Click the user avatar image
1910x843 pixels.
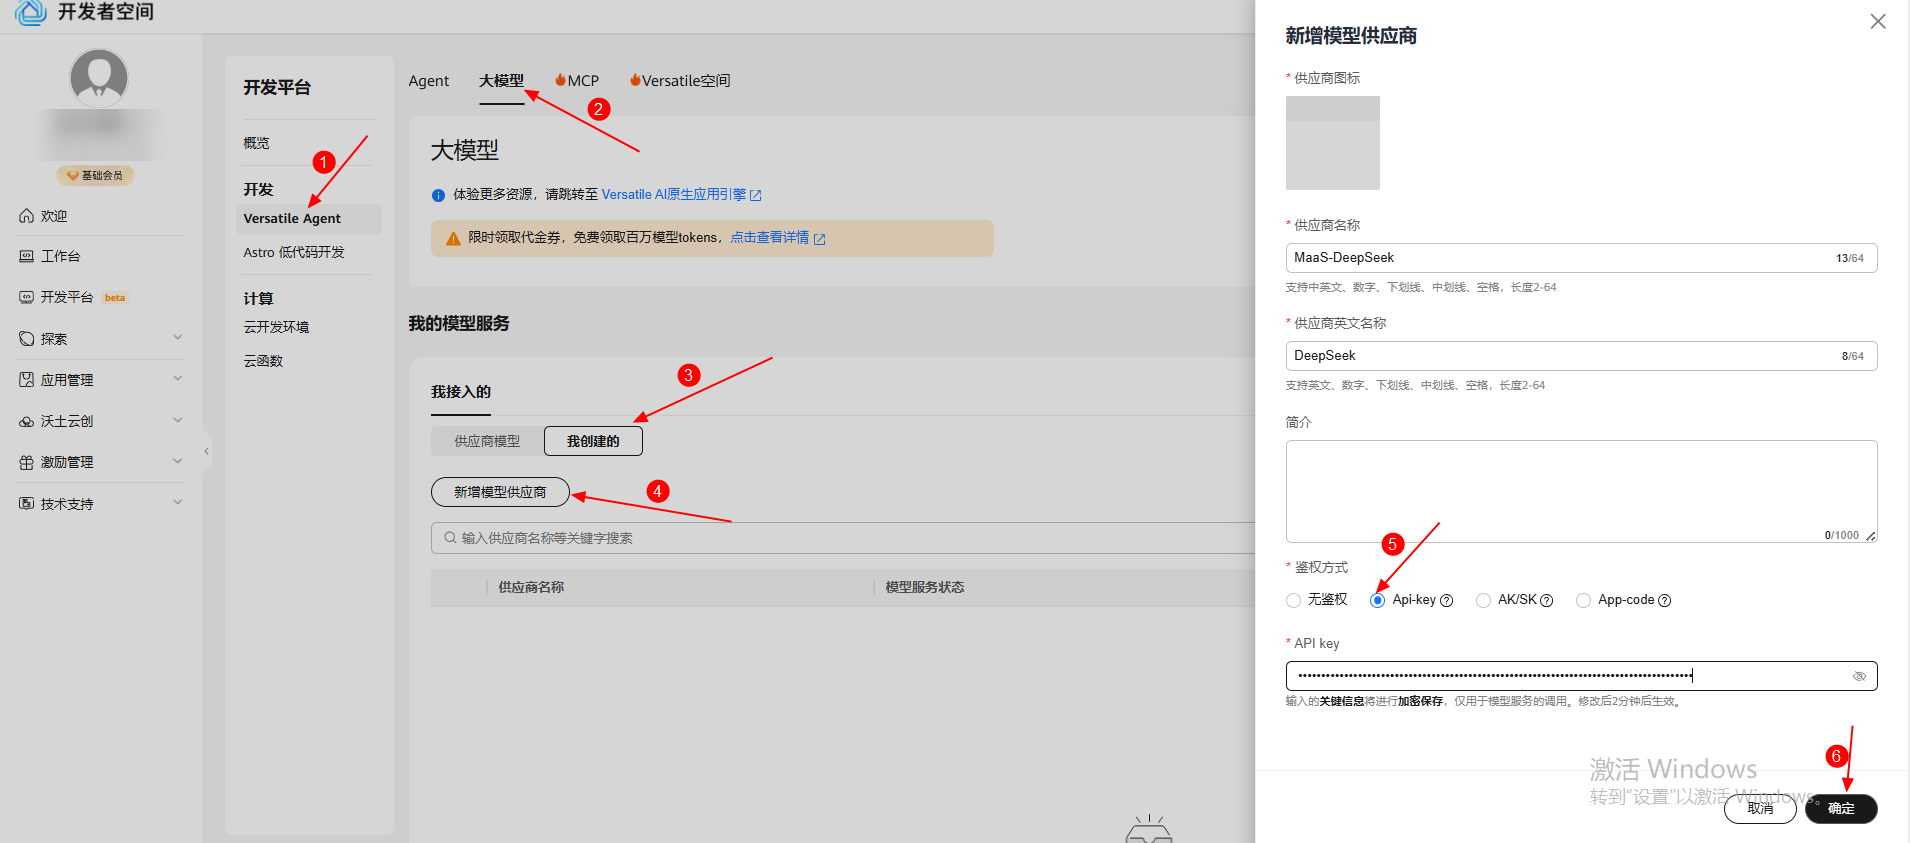click(x=99, y=78)
